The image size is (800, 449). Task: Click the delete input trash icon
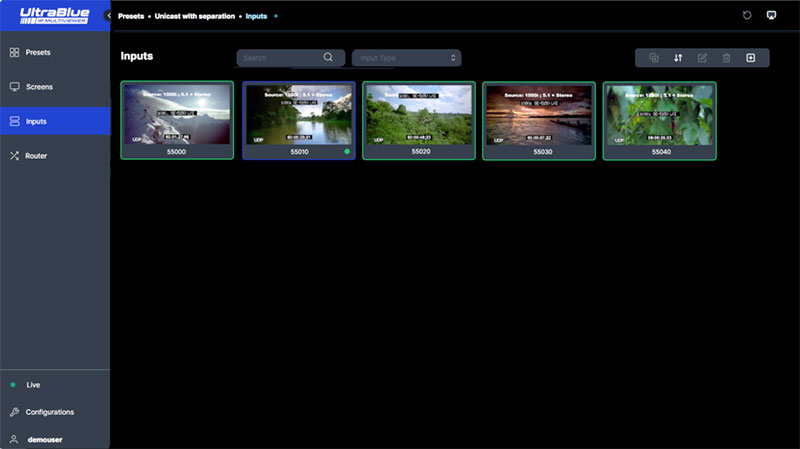click(x=727, y=58)
